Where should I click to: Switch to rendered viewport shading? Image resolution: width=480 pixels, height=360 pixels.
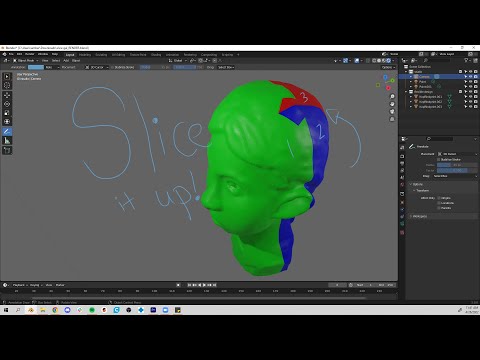[x=388, y=61]
